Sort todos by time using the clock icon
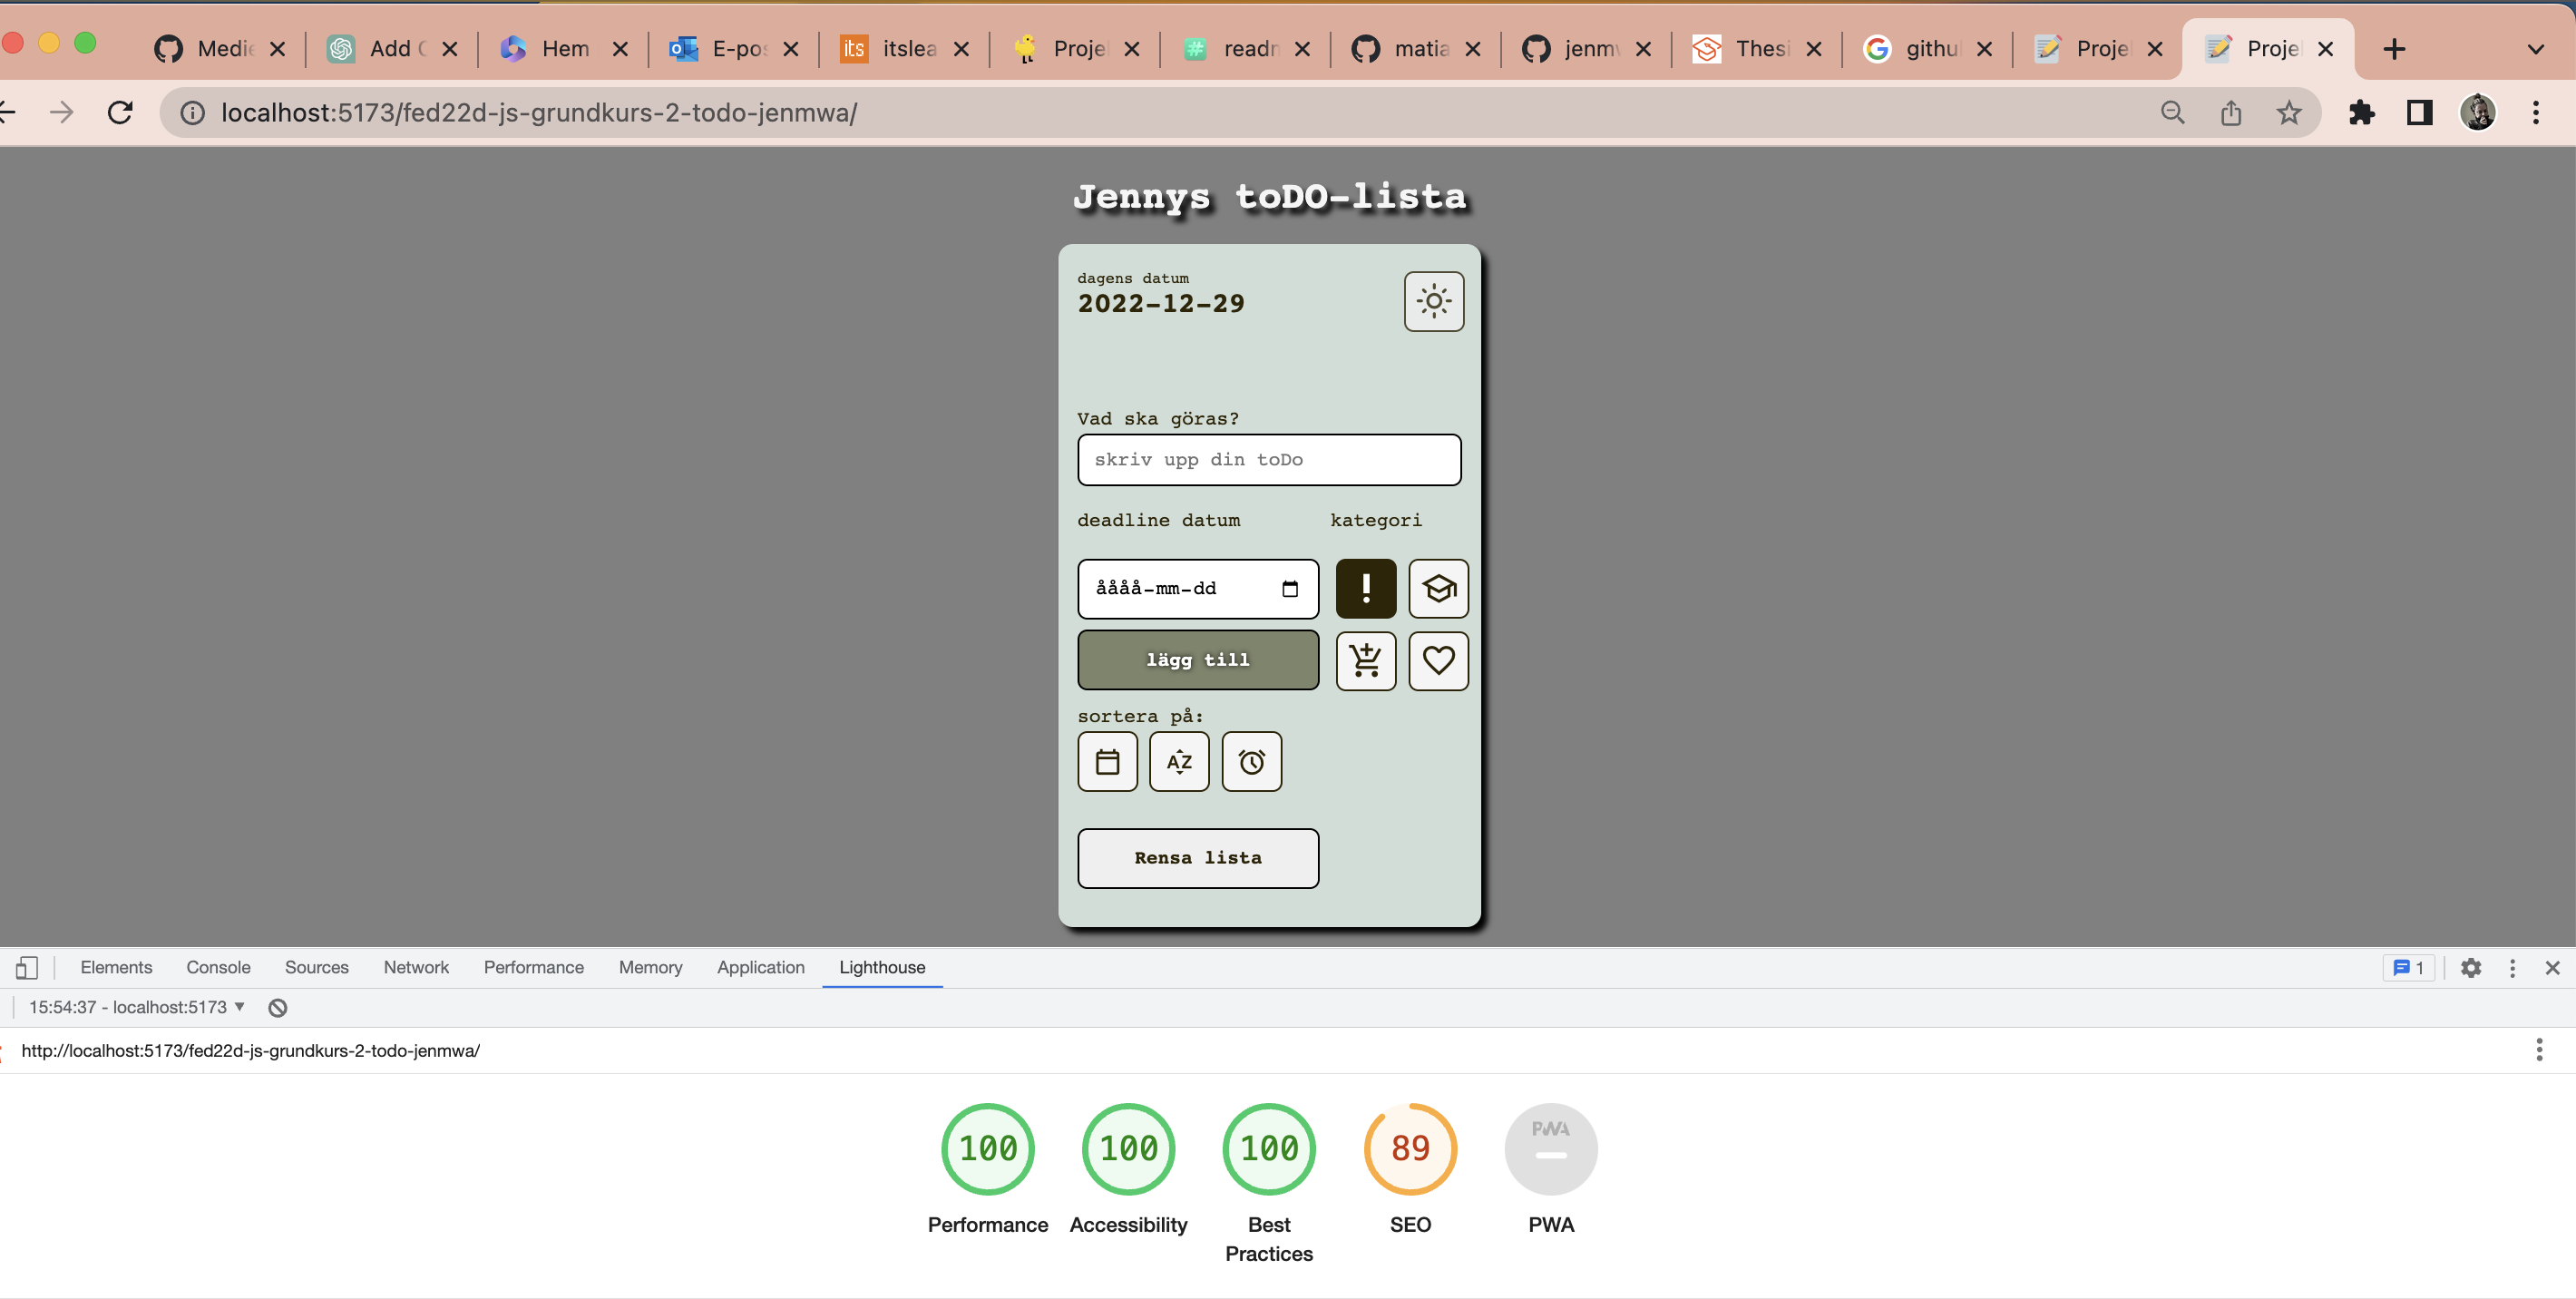2576x1299 pixels. click(x=1251, y=761)
